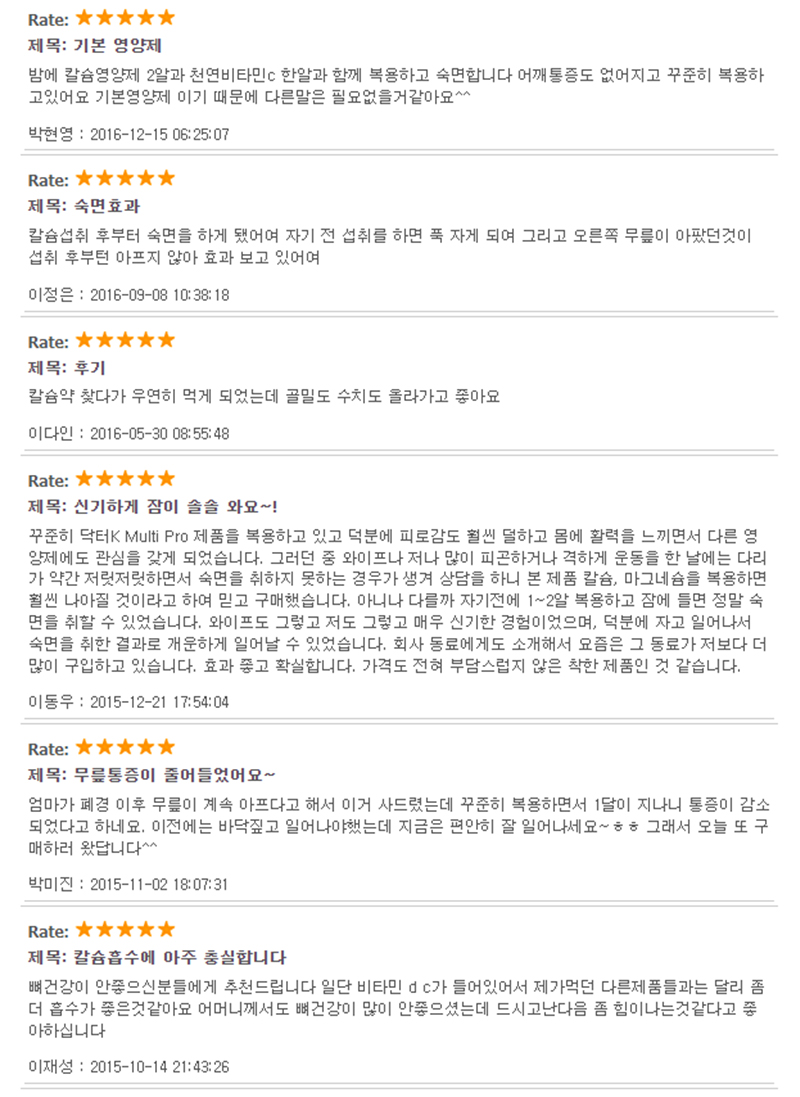Click the star rating of 이재성's review
The width and height of the screenshot is (800, 1097).
pos(125,930)
